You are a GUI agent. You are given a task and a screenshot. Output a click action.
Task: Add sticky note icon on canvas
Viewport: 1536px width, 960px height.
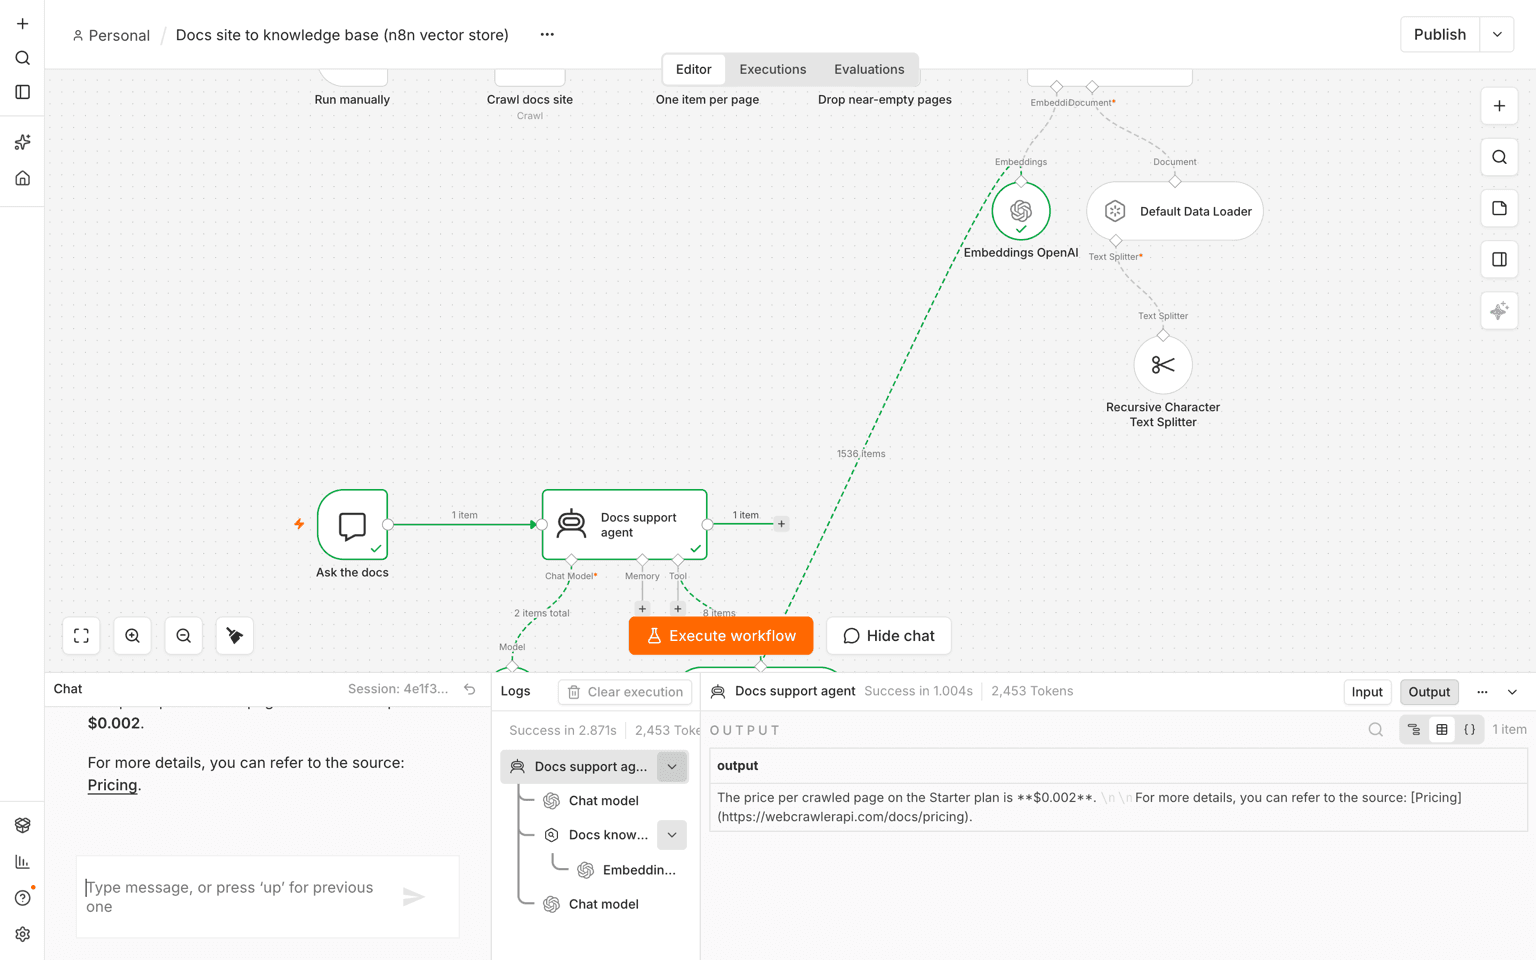pyautogui.click(x=1499, y=209)
